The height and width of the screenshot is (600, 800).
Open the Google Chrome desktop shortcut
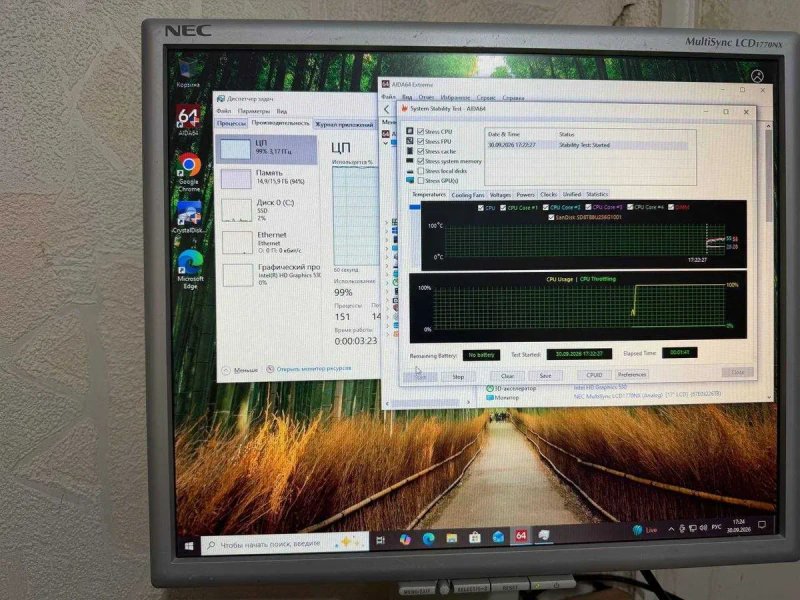pyautogui.click(x=189, y=171)
